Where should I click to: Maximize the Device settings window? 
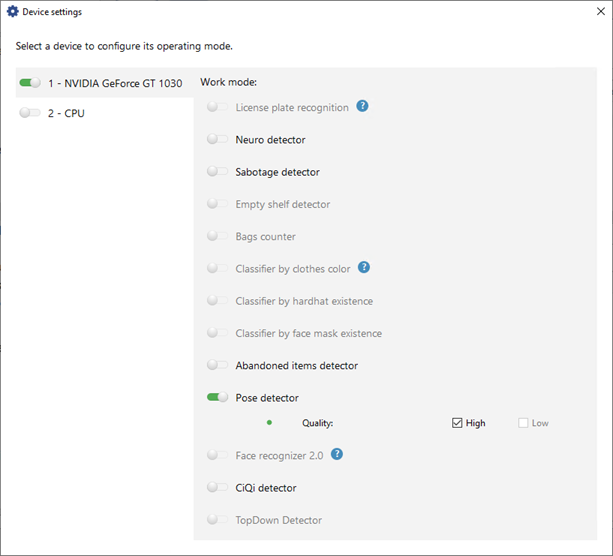click(x=543, y=12)
